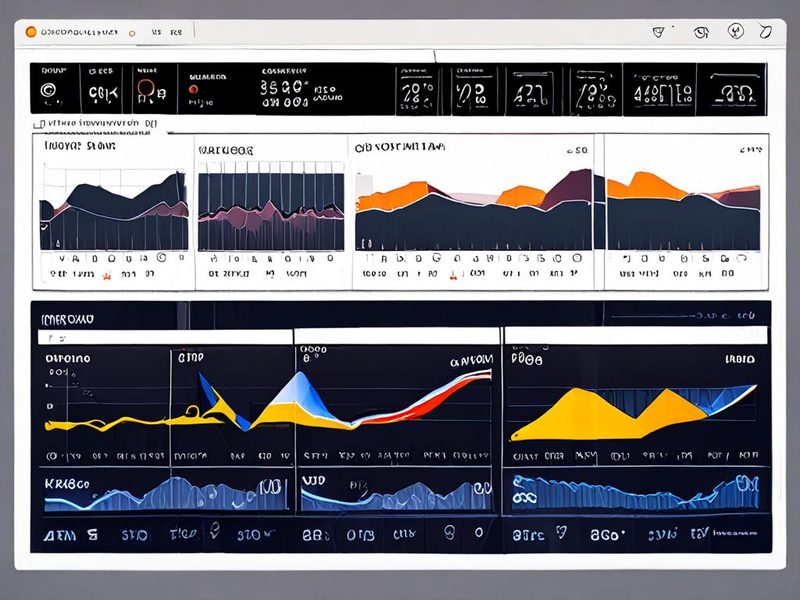Viewport: 800px width, 600px height.
Task: Click the solid orange circle logo in the title bar
Action: (x=31, y=32)
